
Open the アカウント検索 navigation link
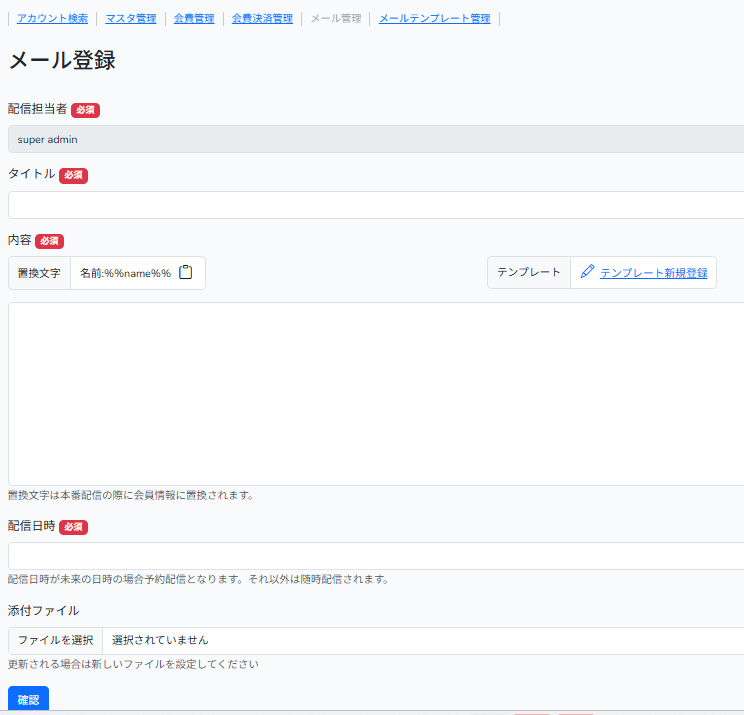pyautogui.click(x=52, y=18)
